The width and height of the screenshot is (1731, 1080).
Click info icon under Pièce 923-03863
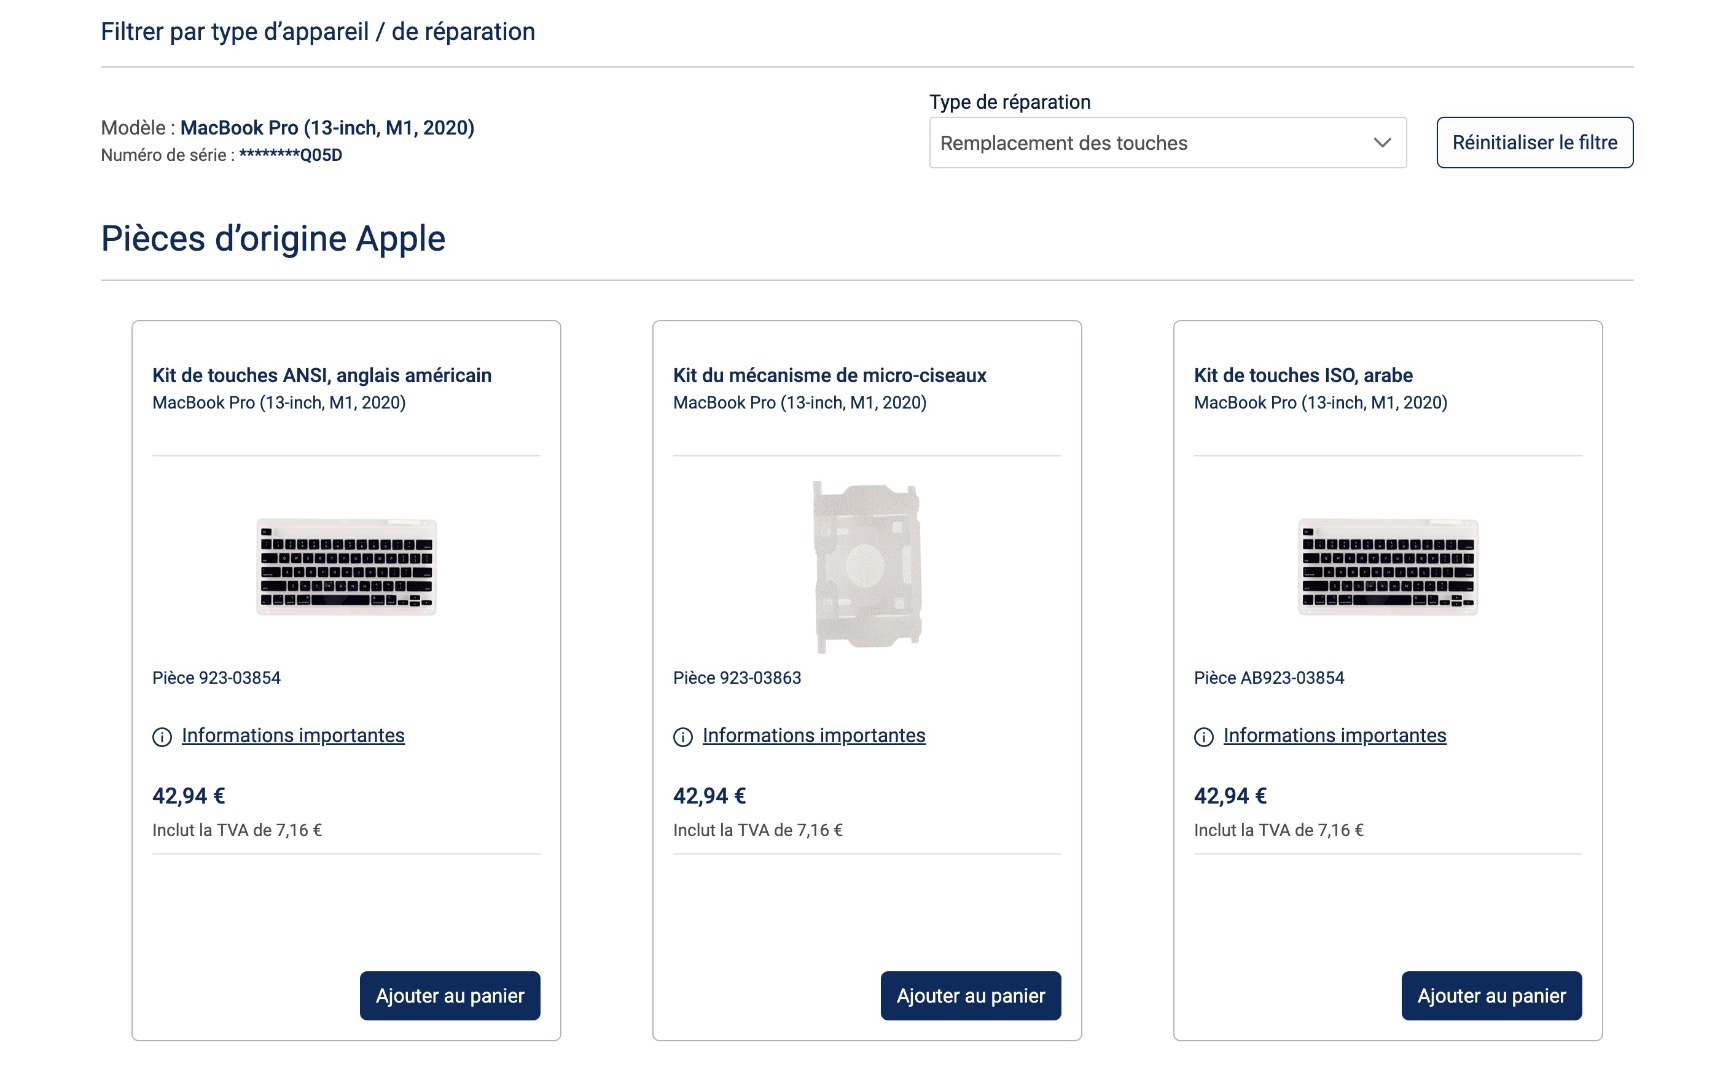pos(683,737)
